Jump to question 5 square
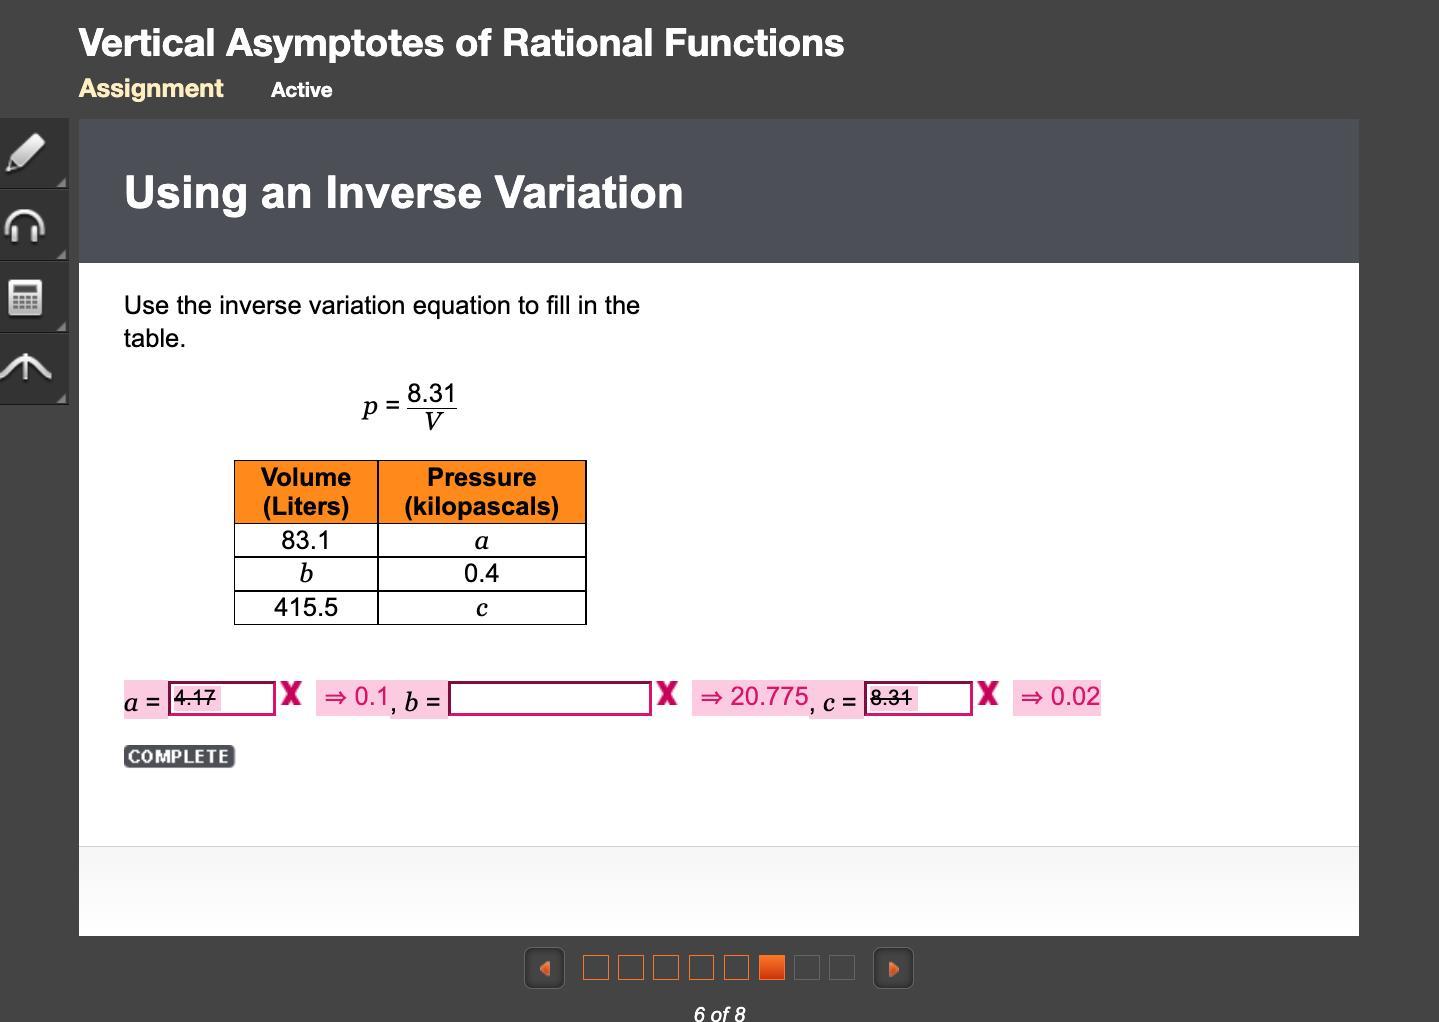The height and width of the screenshot is (1022, 1439). (736, 967)
